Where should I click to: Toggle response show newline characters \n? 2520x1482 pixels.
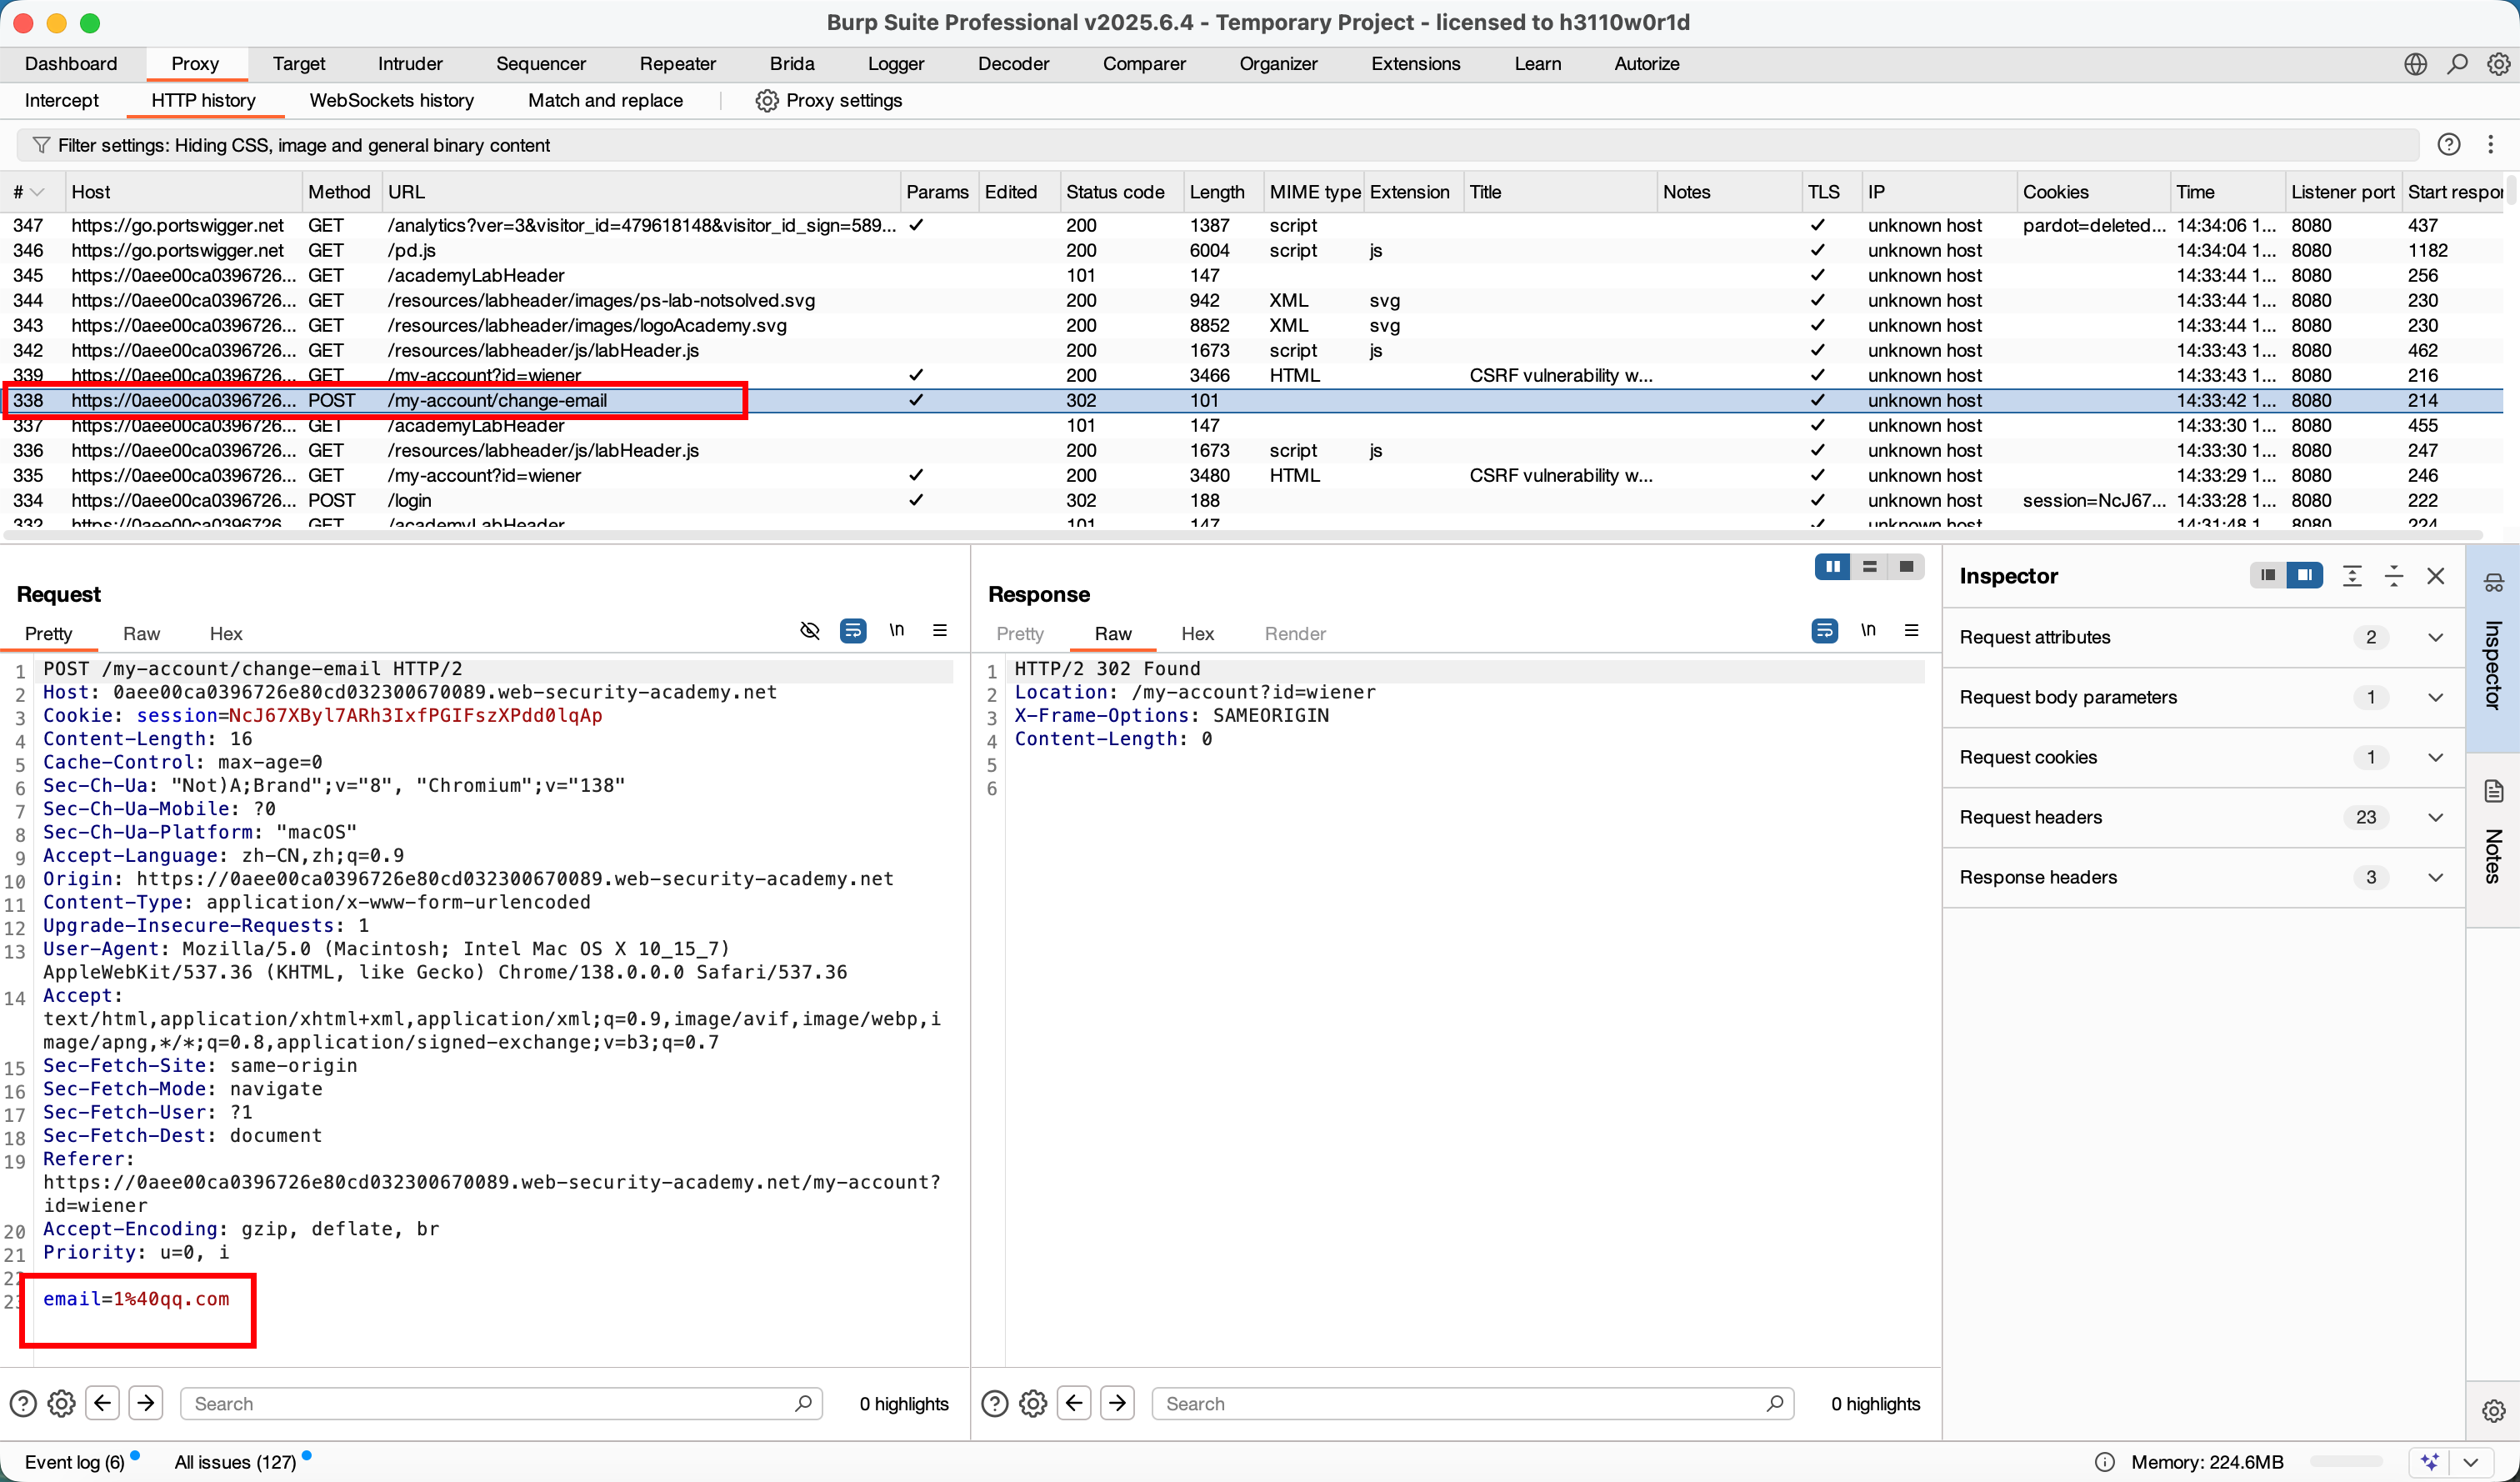(x=1867, y=631)
